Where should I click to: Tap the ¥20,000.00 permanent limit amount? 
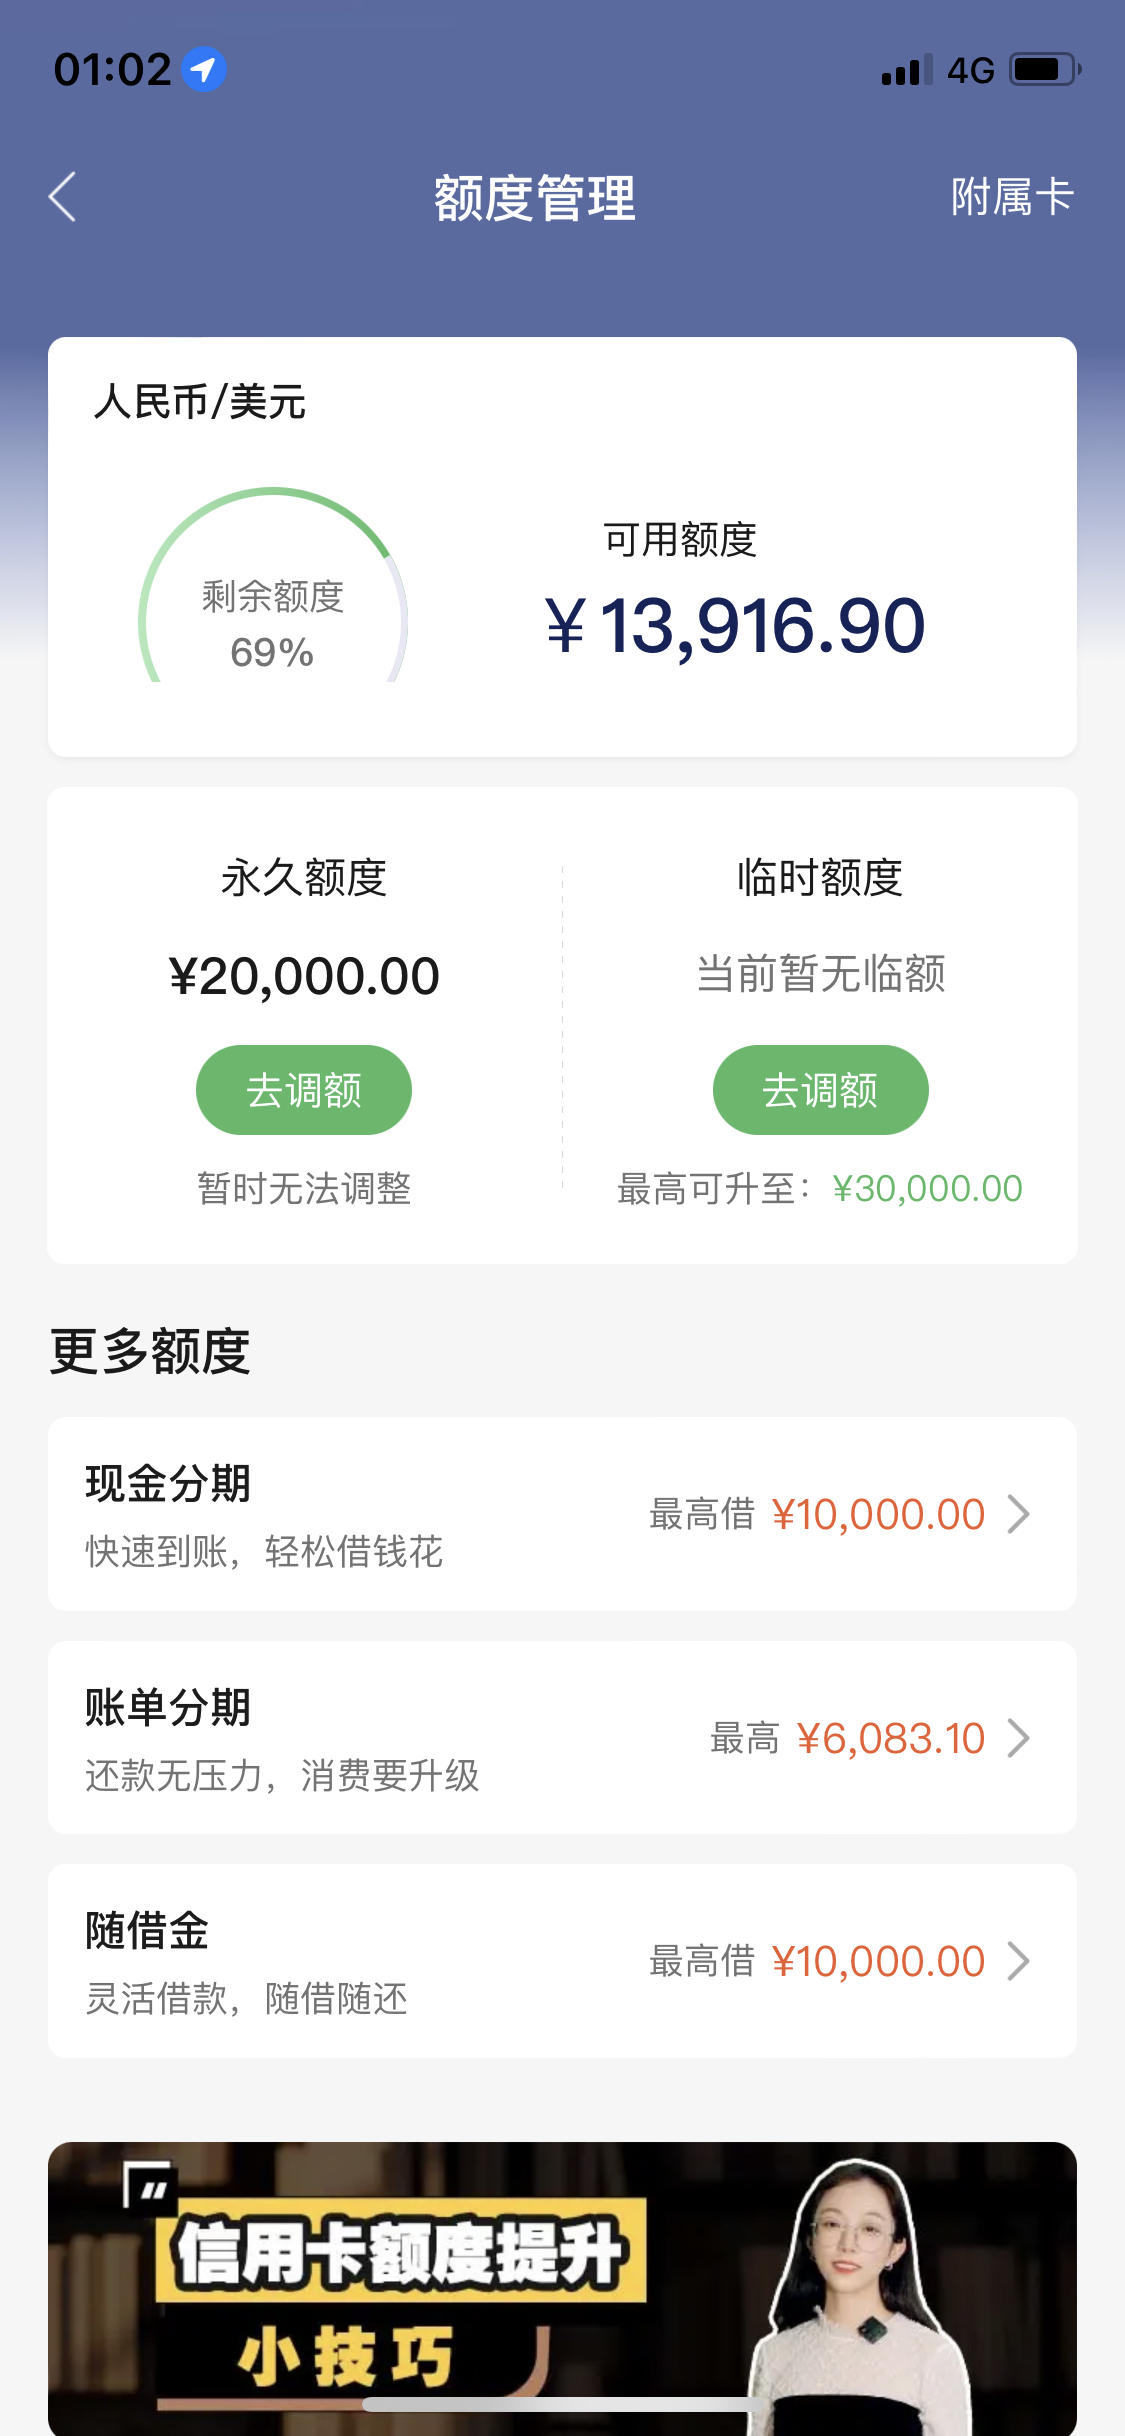304,976
